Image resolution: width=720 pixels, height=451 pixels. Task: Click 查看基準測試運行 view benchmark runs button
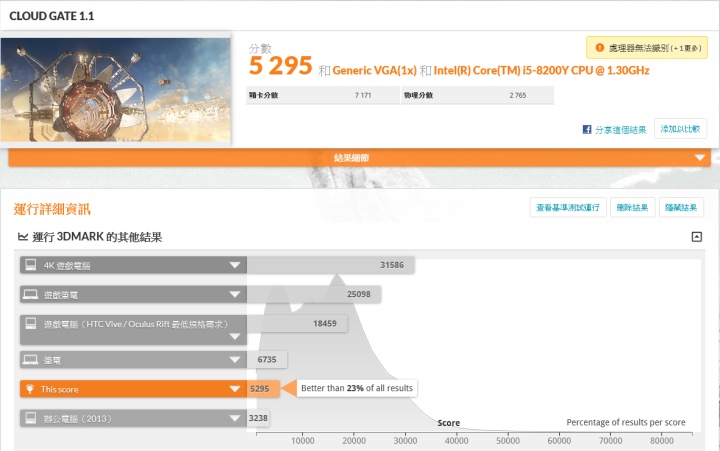[567, 208]
